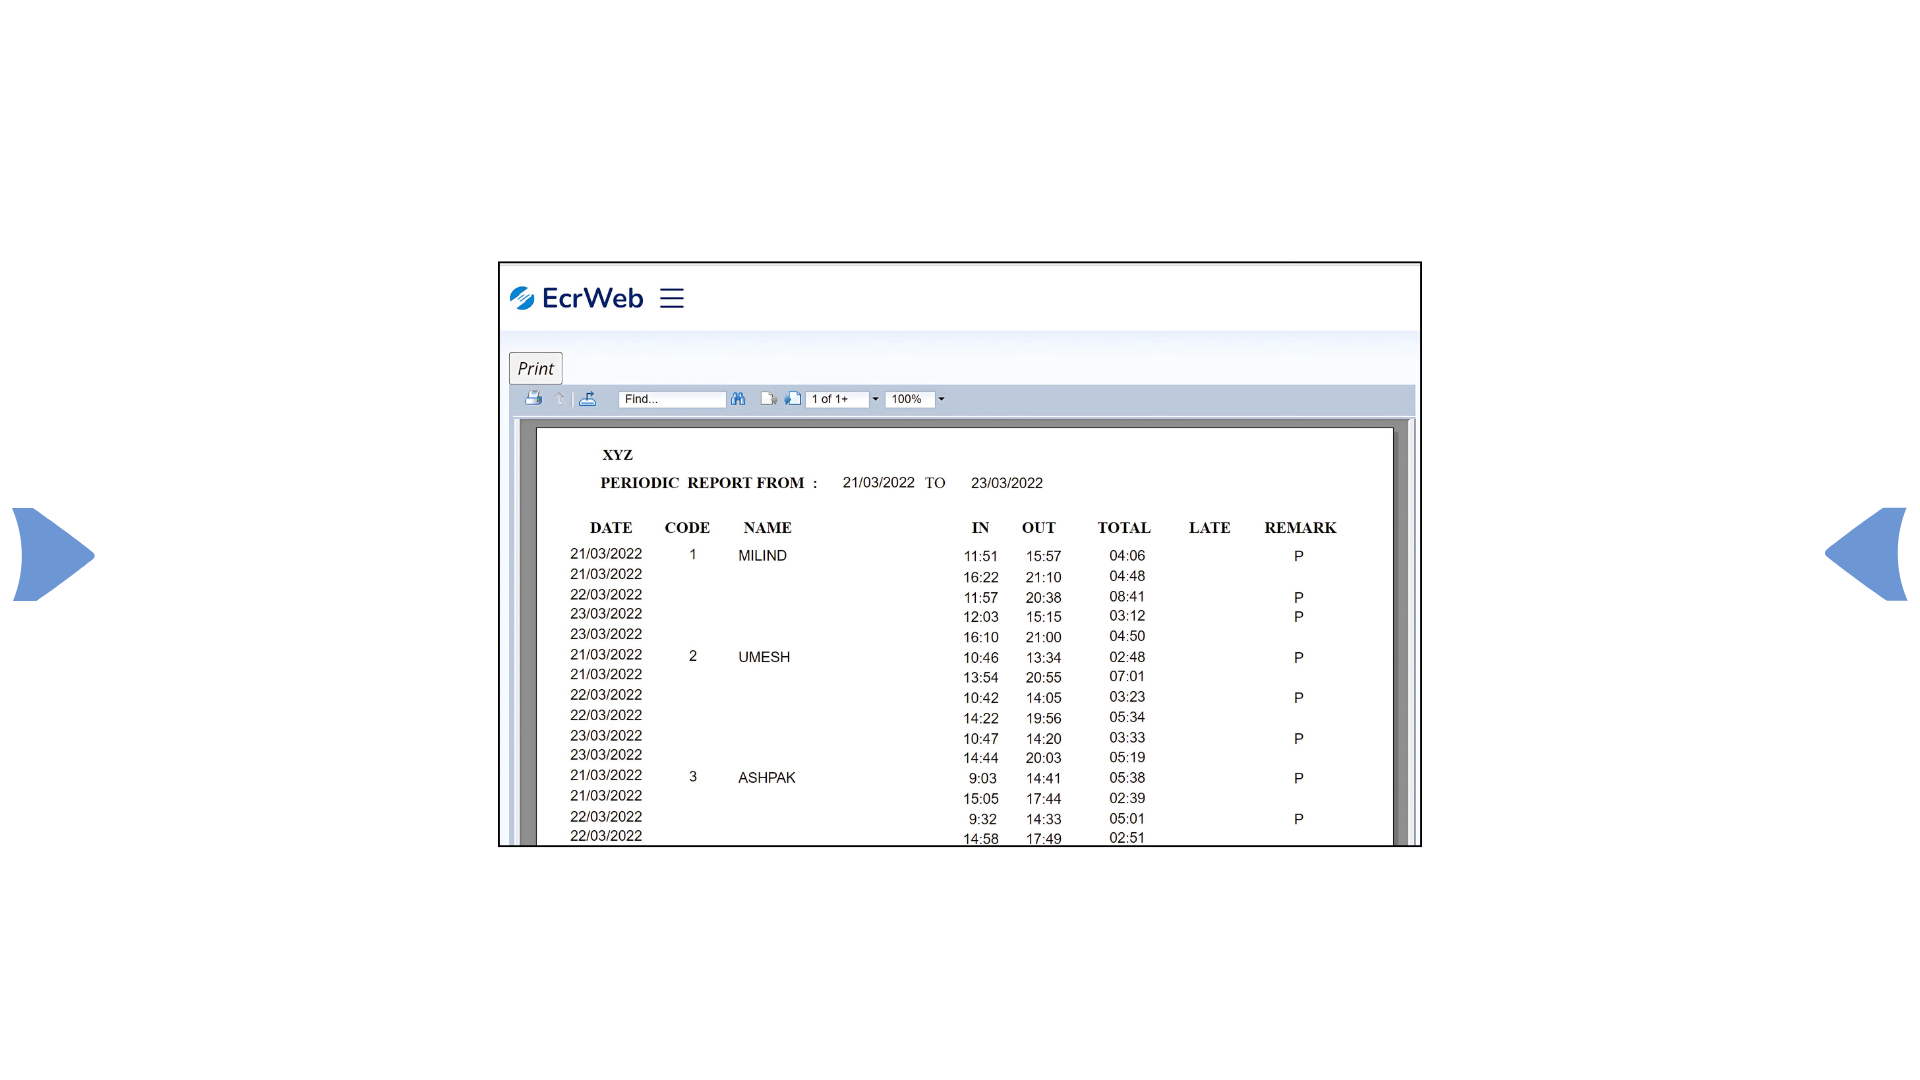The width and height of the screenshot is (1920, 1080).
Task: Click the binoculars find icon
Action: (738, 398)
